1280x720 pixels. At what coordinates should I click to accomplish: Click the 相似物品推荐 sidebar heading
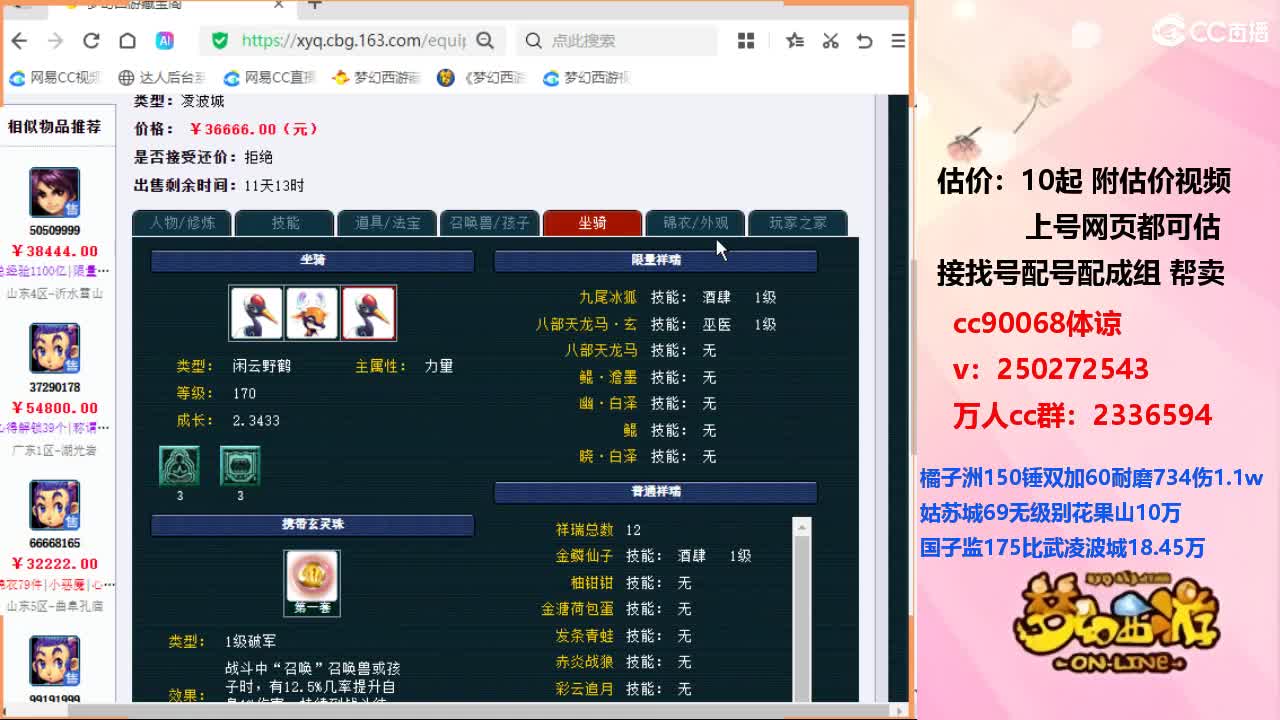click(x=55, y=126)
